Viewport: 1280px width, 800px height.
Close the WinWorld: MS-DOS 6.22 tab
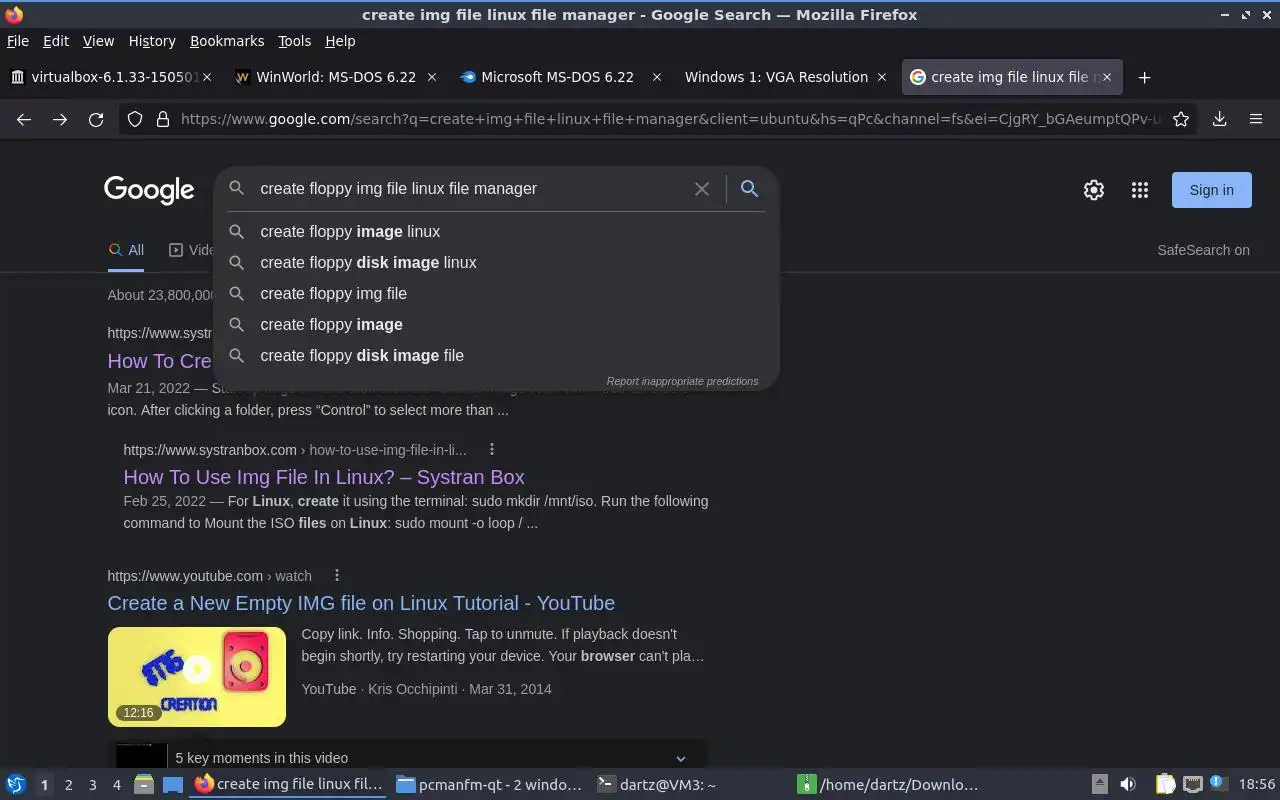tap(432, 77)
